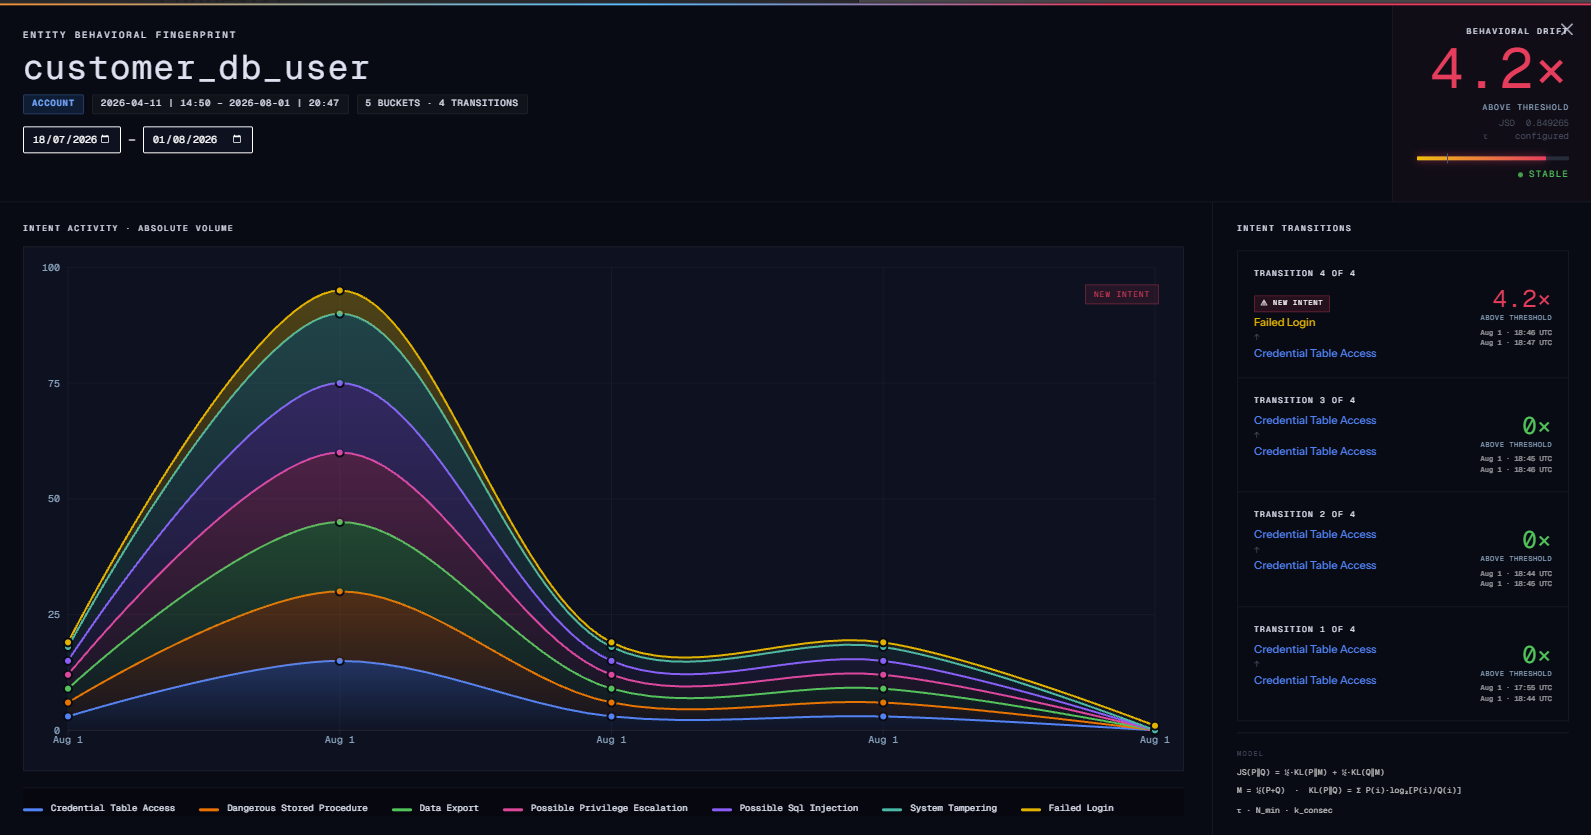This screenshot has height=835, width=1591.
Task: Open the TRANSITION 3 OF 4 card heading
Action: 1304,400
